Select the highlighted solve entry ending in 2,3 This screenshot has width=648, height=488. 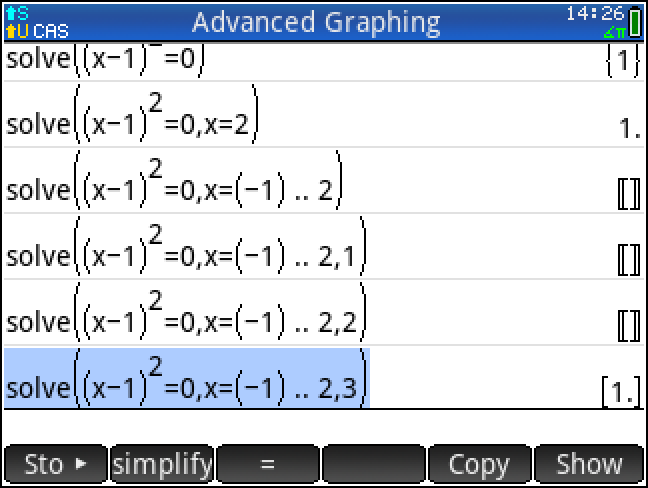coord(187,378)
